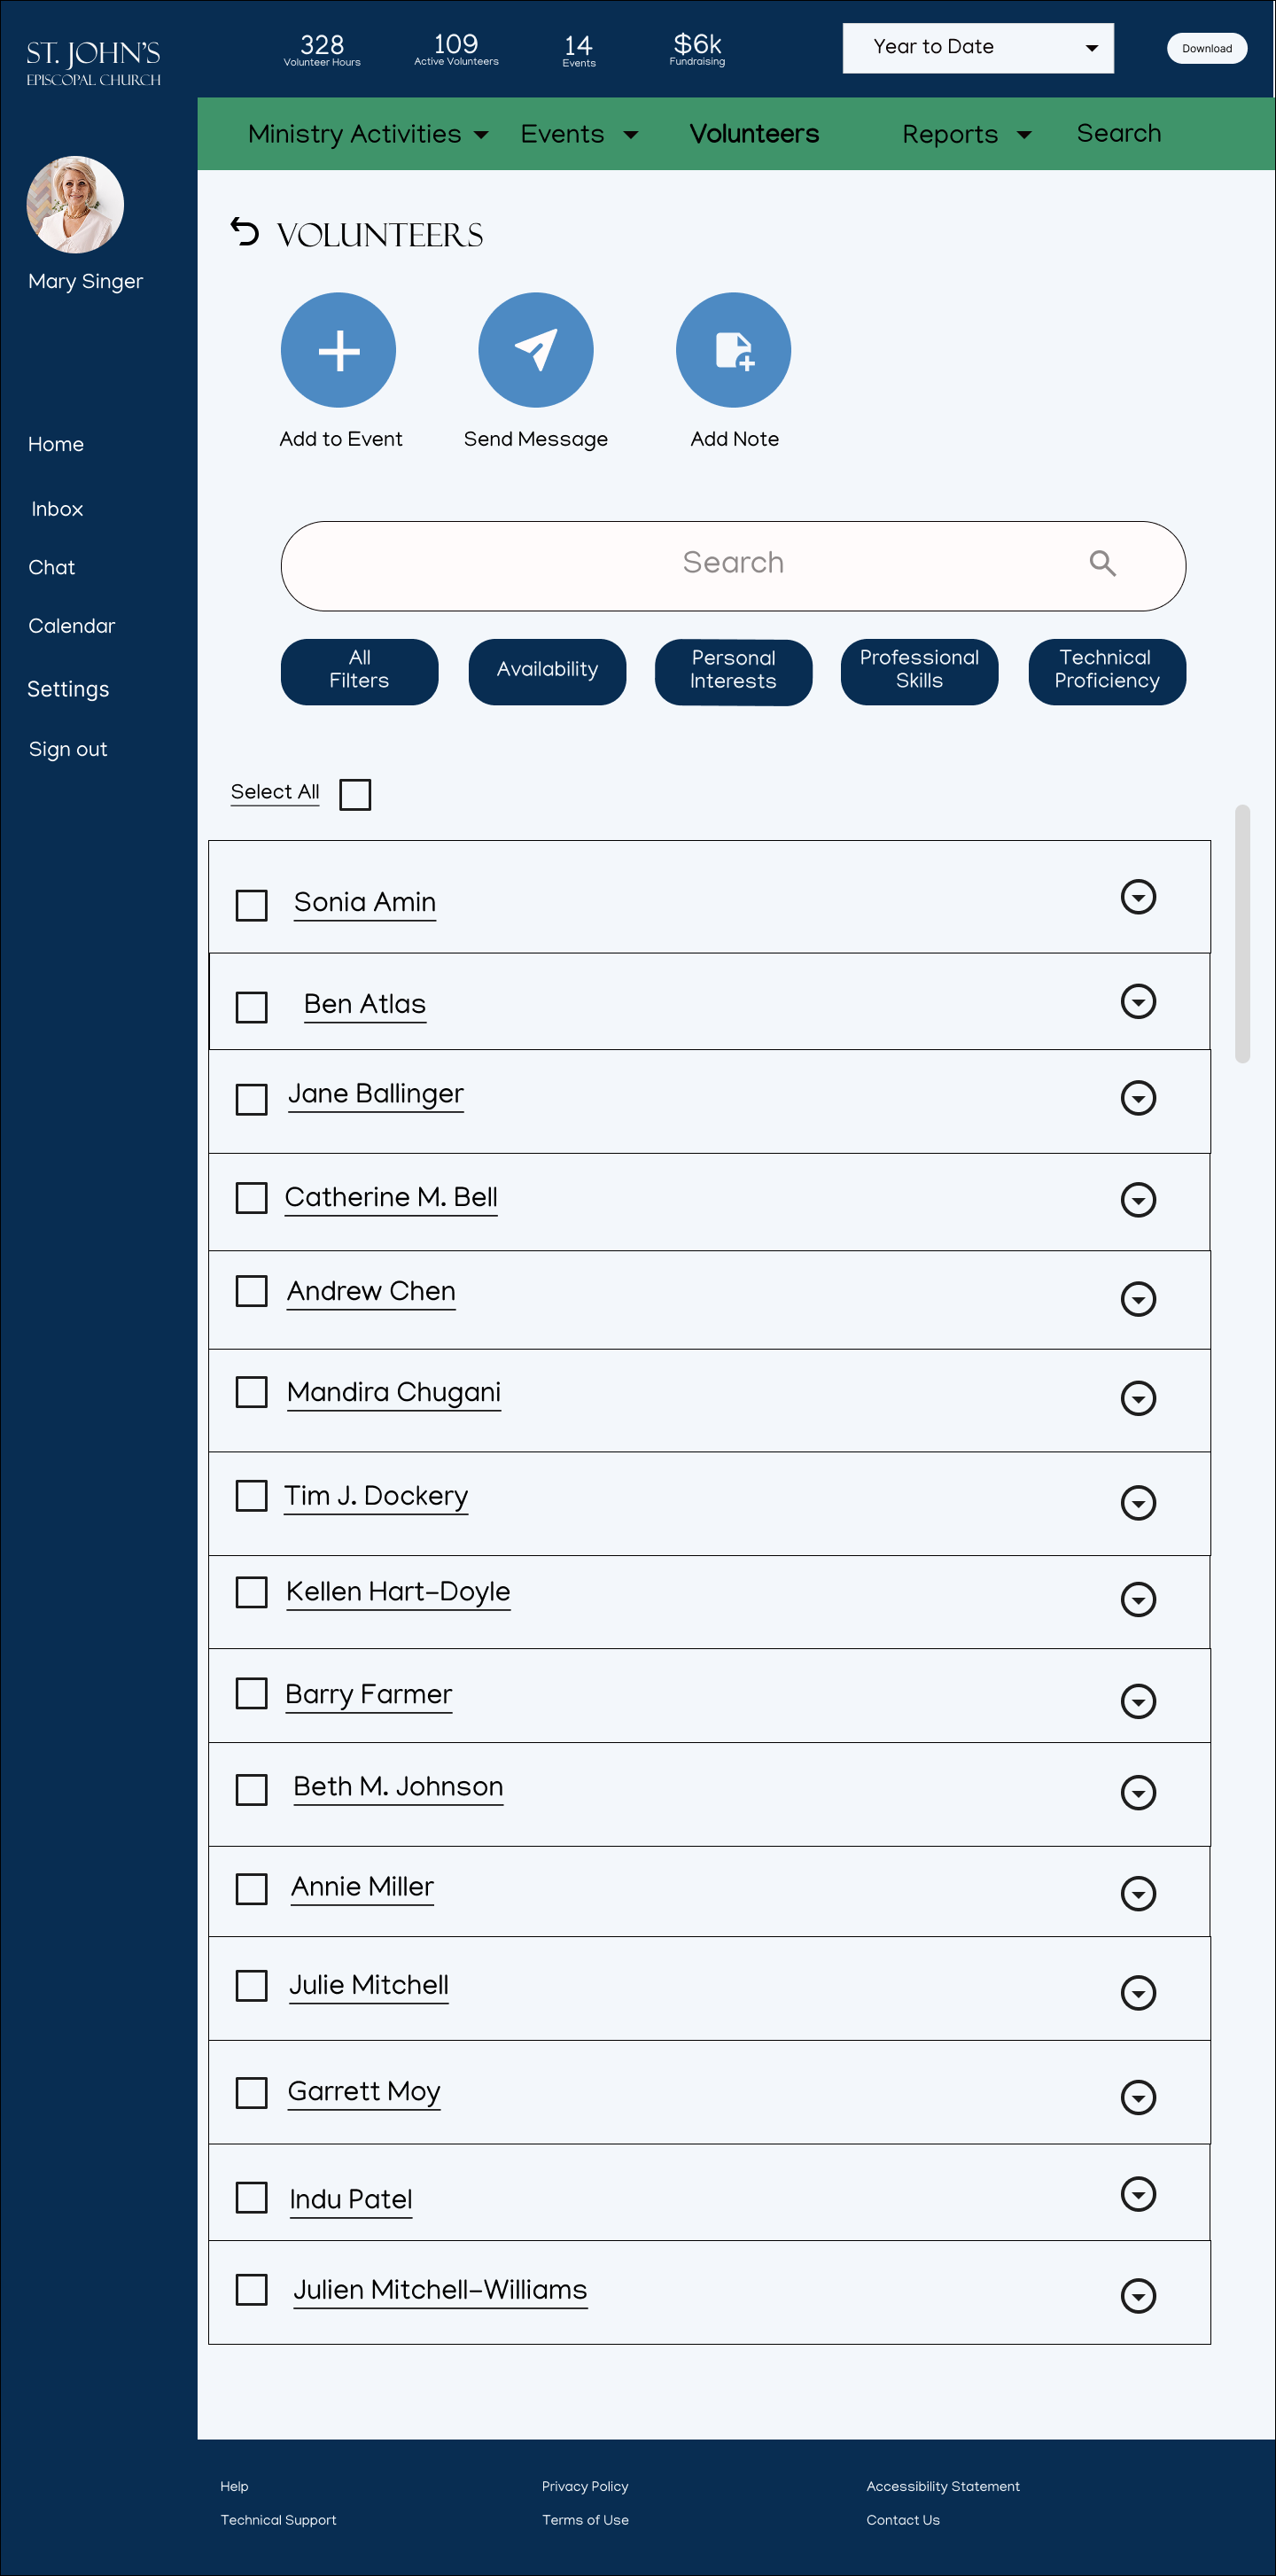Expand Jane Ballinger's row details

(1138, 1098)
